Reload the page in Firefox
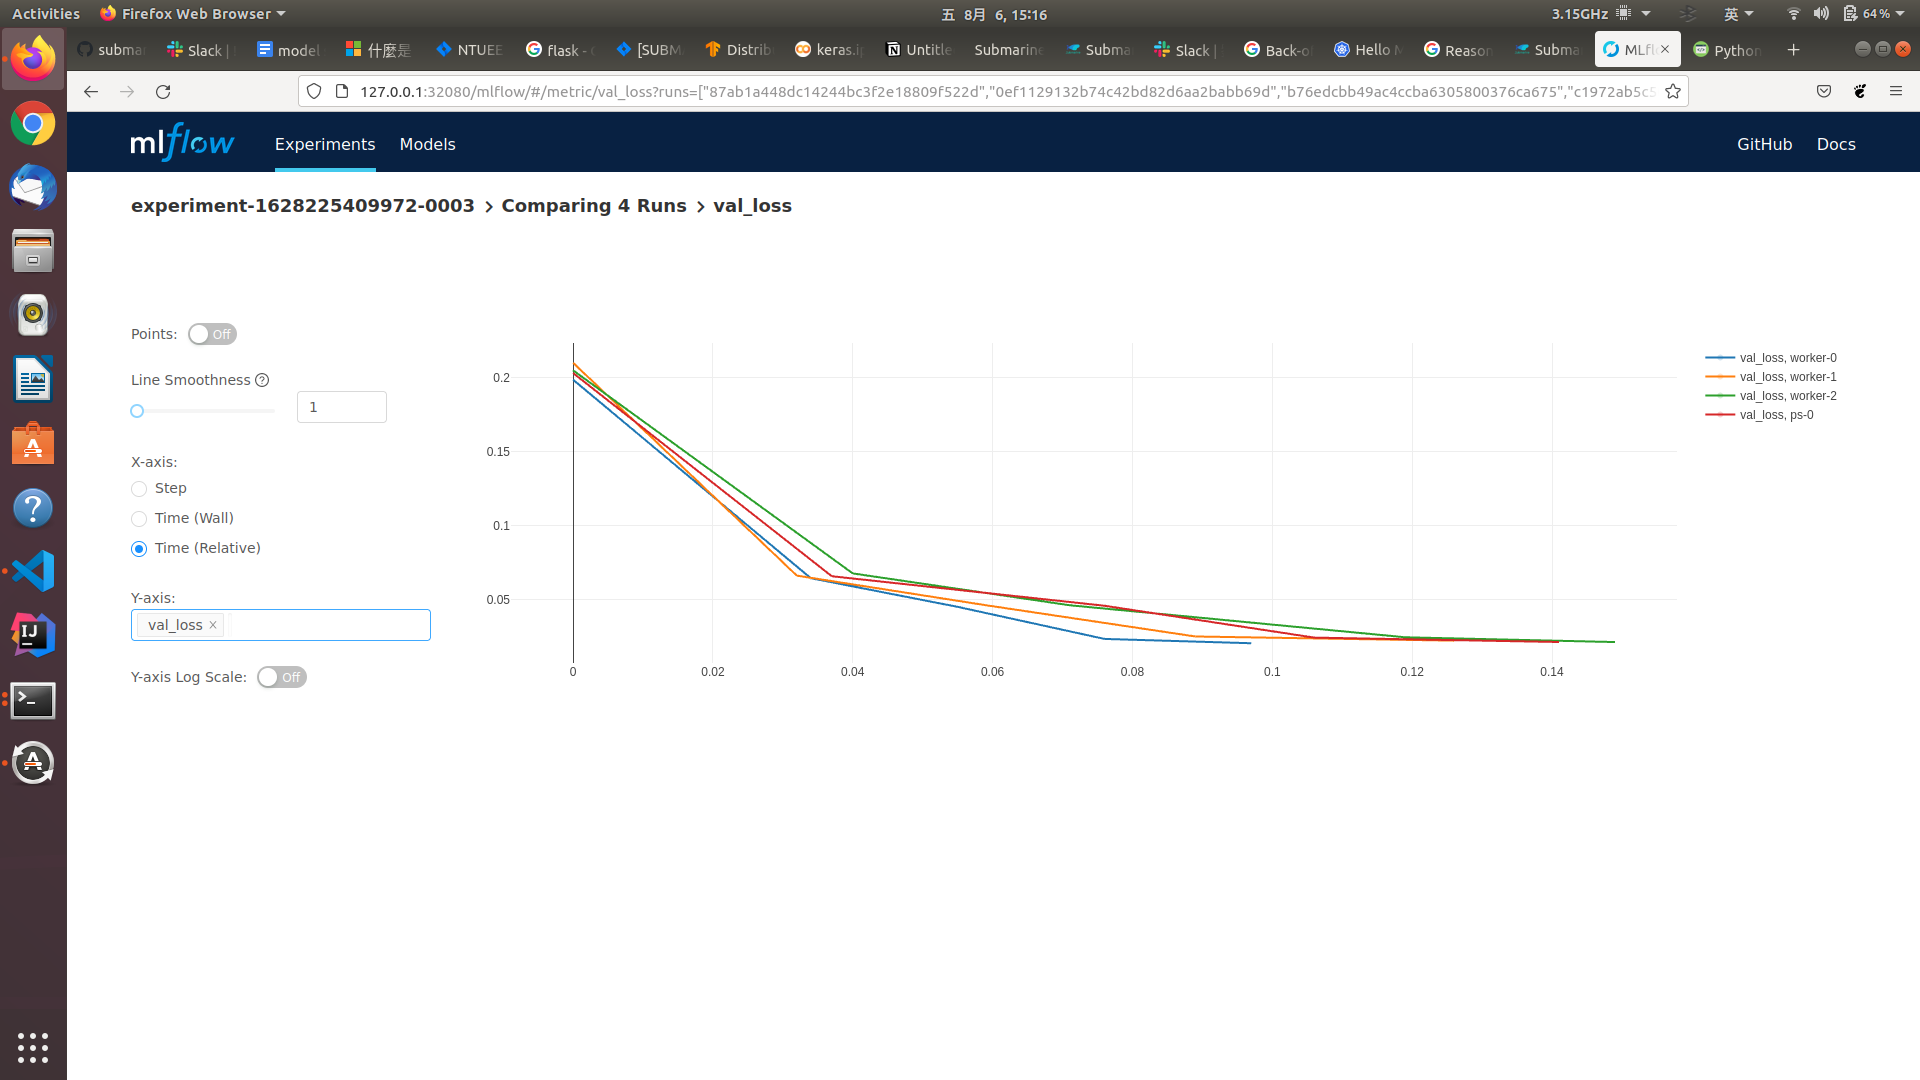 (x=163, y=91)
